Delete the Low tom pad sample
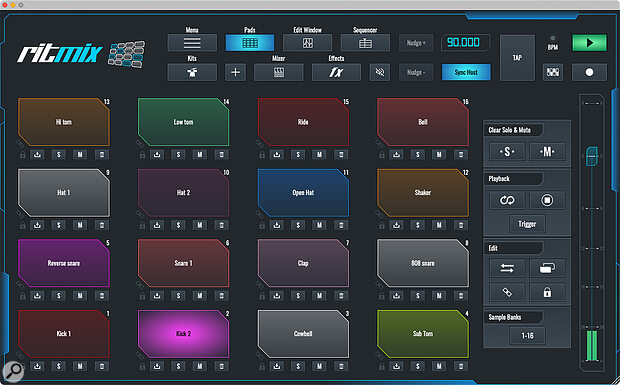Screen dimensions: 620x385 [x=221, y=155]
